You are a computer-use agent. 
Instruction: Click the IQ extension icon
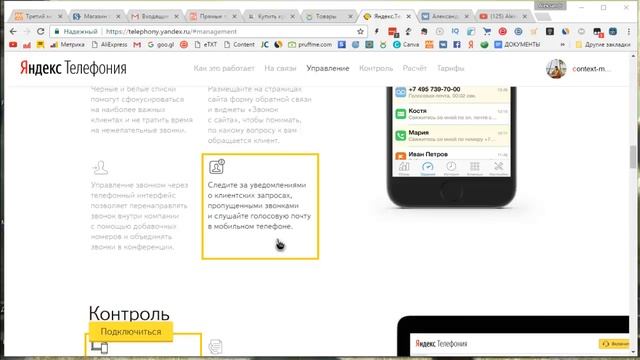[x=455, y=31]
